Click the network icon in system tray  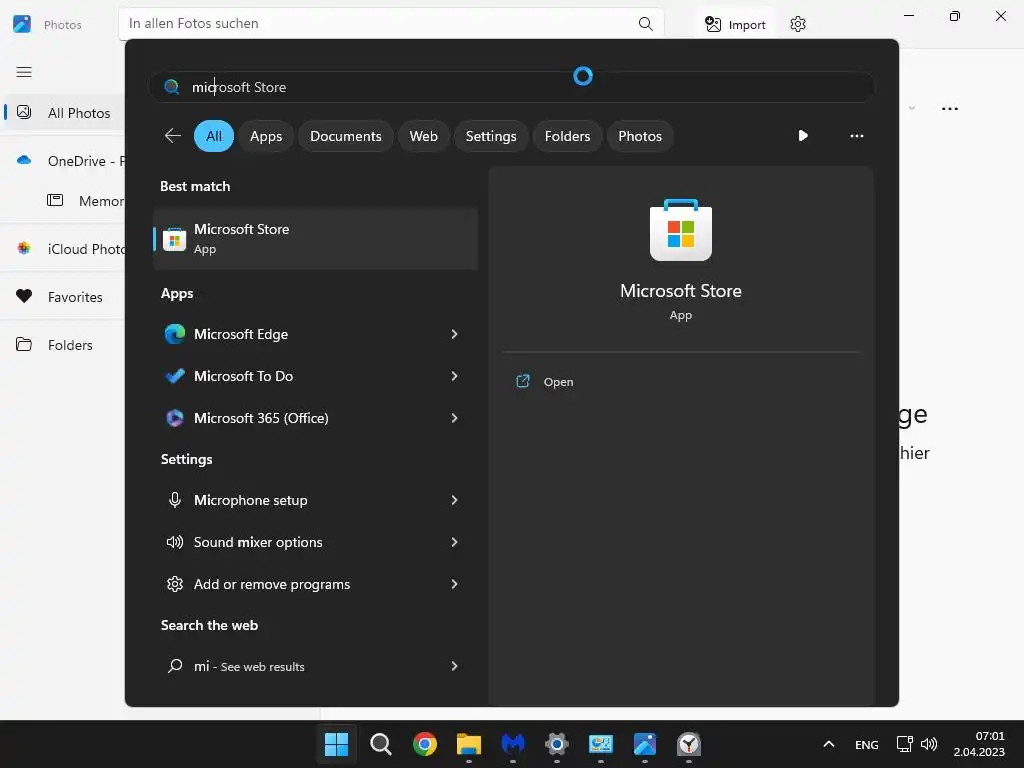[904, 744]
